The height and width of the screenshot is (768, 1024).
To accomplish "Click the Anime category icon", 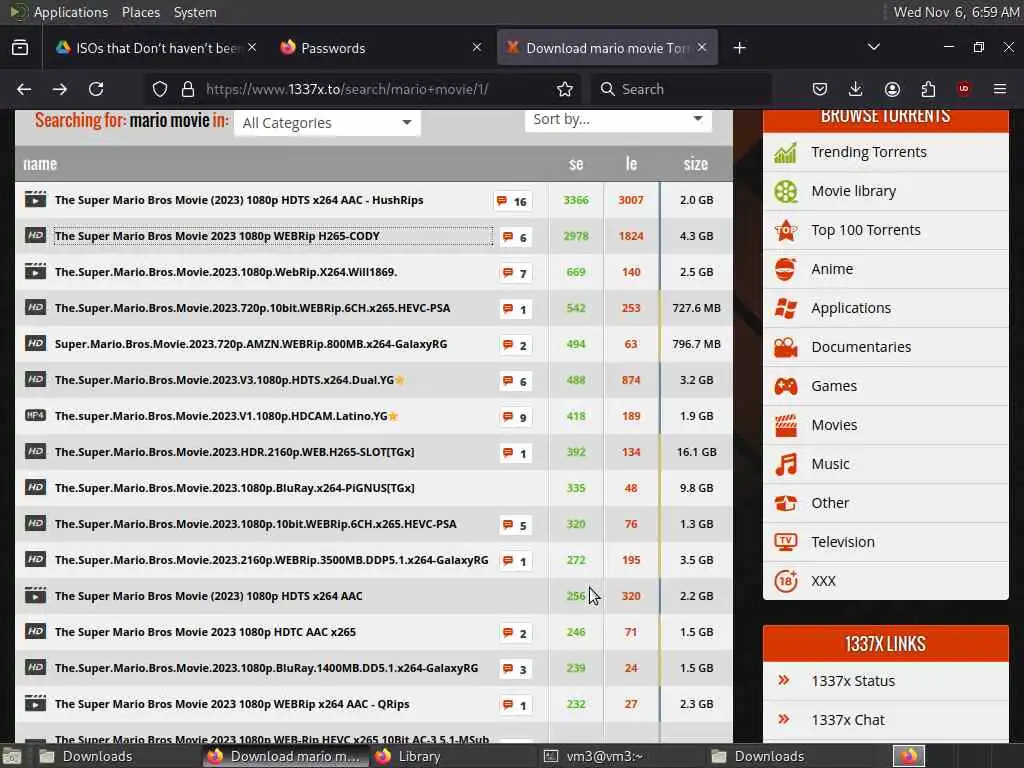I will pyautogui.click(x=786, y=269).
